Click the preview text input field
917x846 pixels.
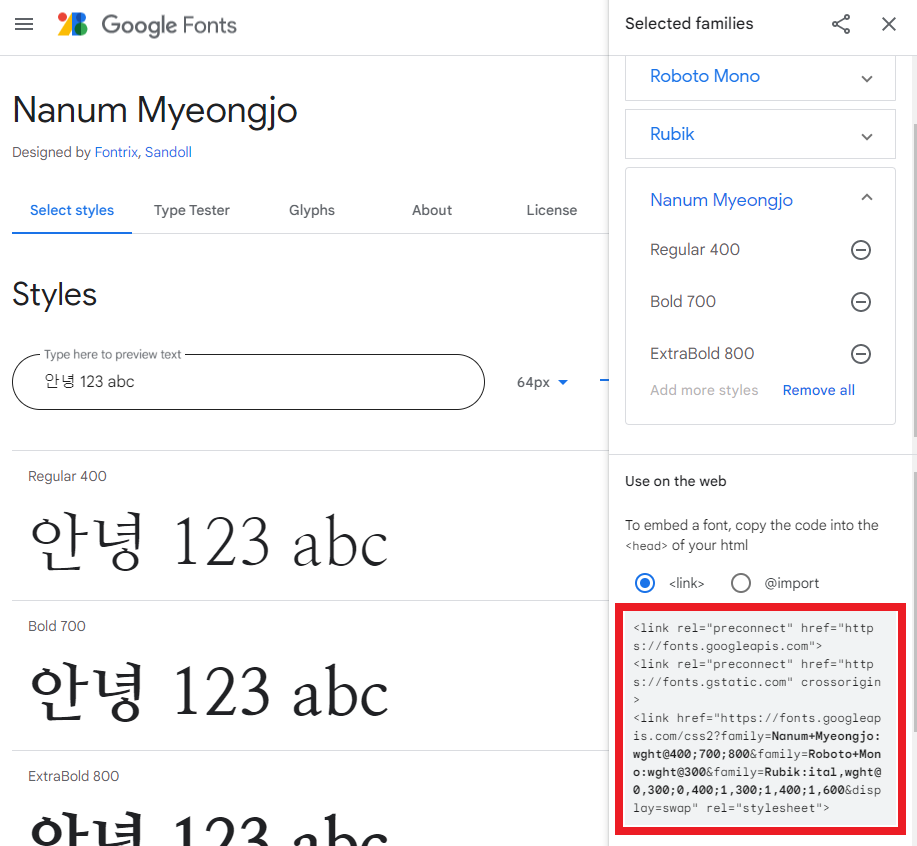[x=248, y=382]
